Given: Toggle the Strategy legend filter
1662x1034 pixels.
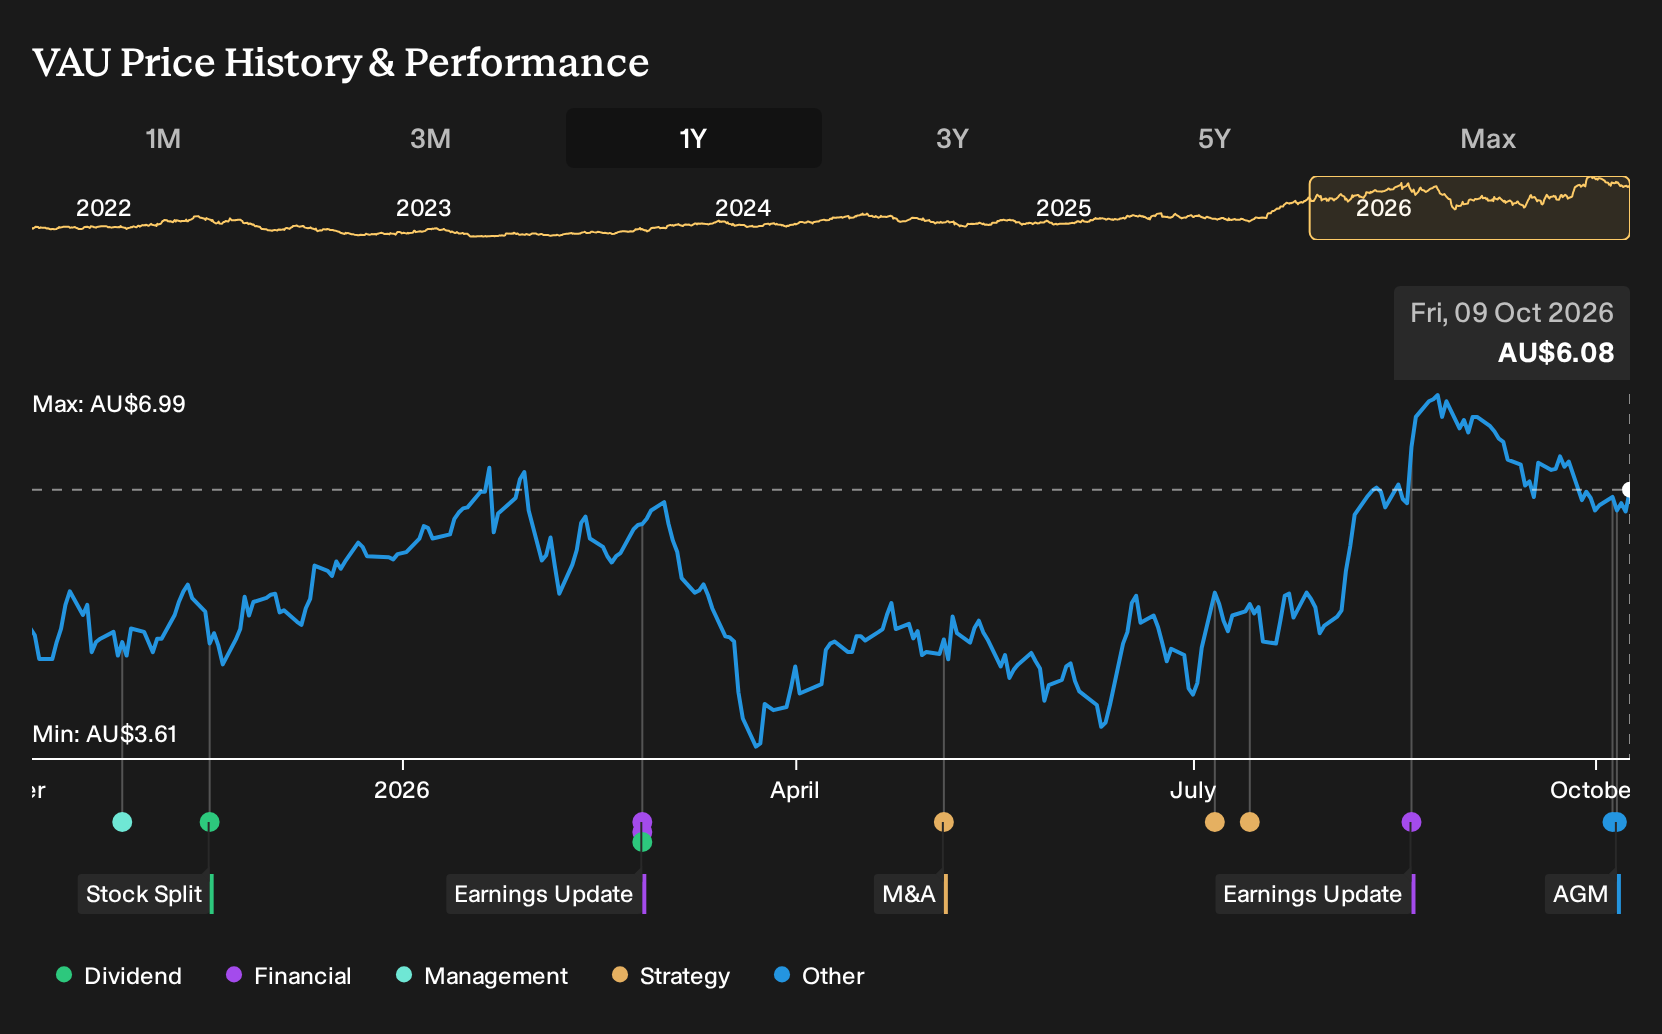Looking at the screenshot, I should point(671,976).
